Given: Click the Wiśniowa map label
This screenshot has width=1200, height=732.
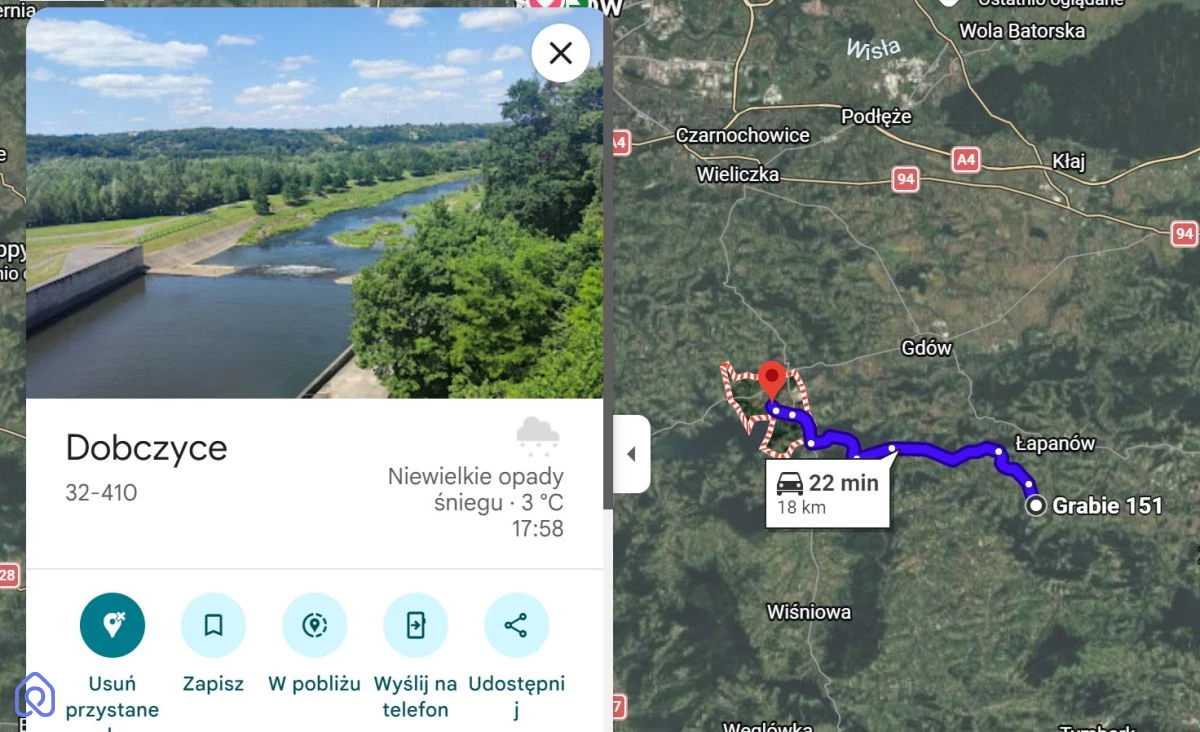Looking at the screenshot, I should (x=809, y=611).
